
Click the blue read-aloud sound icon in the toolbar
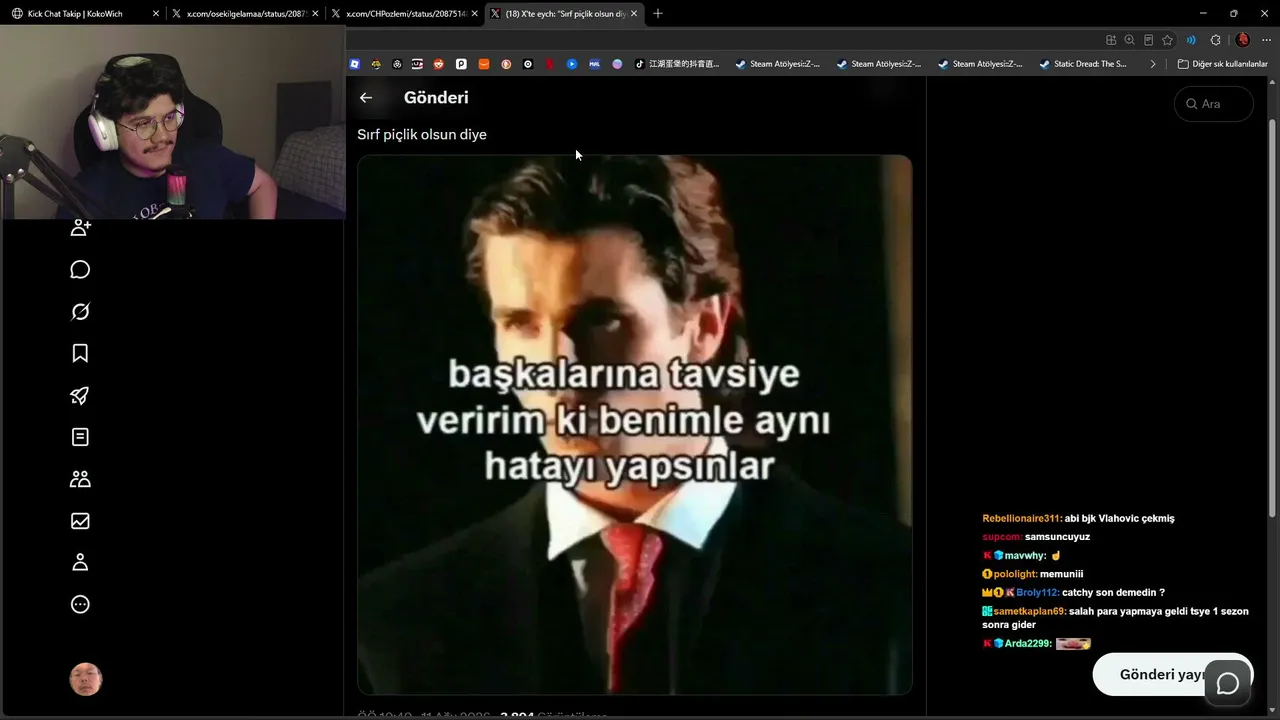click(1191, 40)
